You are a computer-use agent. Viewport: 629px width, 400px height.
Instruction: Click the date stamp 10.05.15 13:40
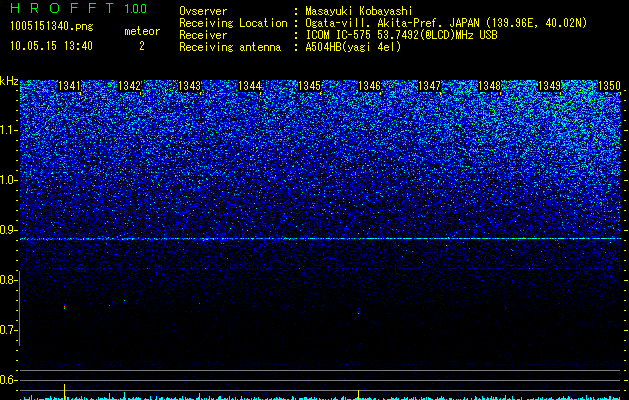[51, 46]
